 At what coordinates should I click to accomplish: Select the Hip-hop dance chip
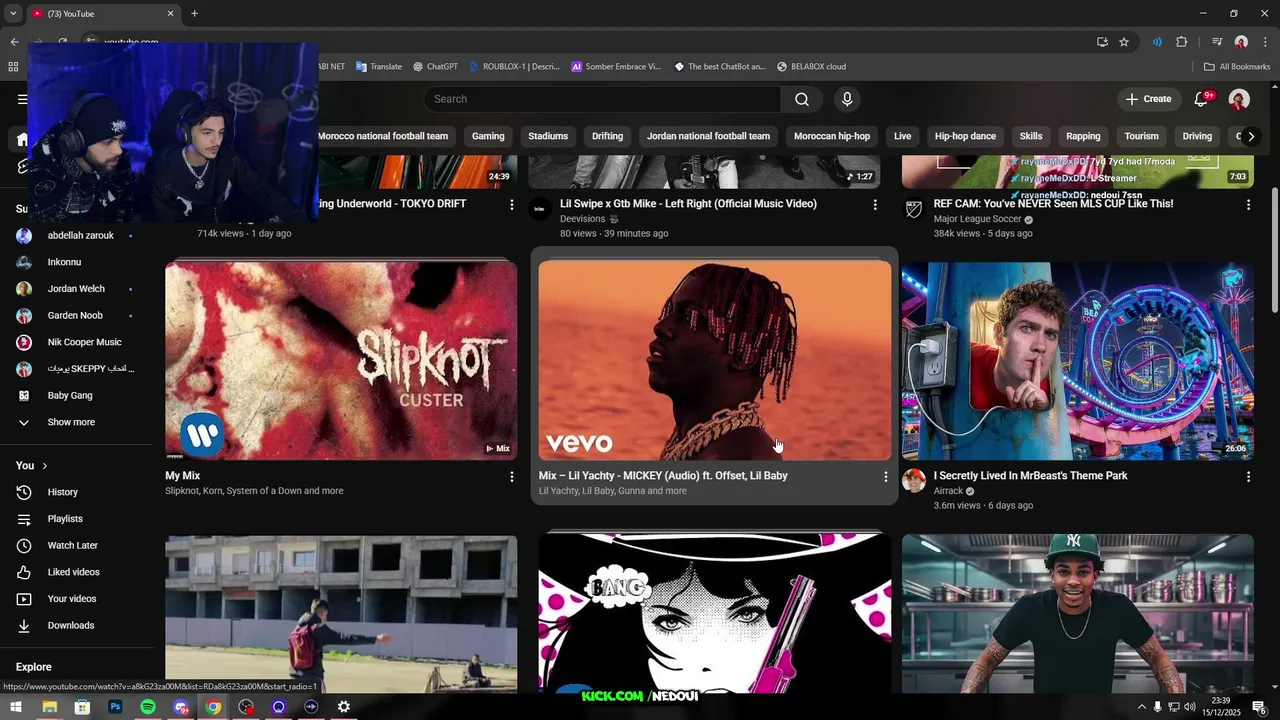coord(965,136)
